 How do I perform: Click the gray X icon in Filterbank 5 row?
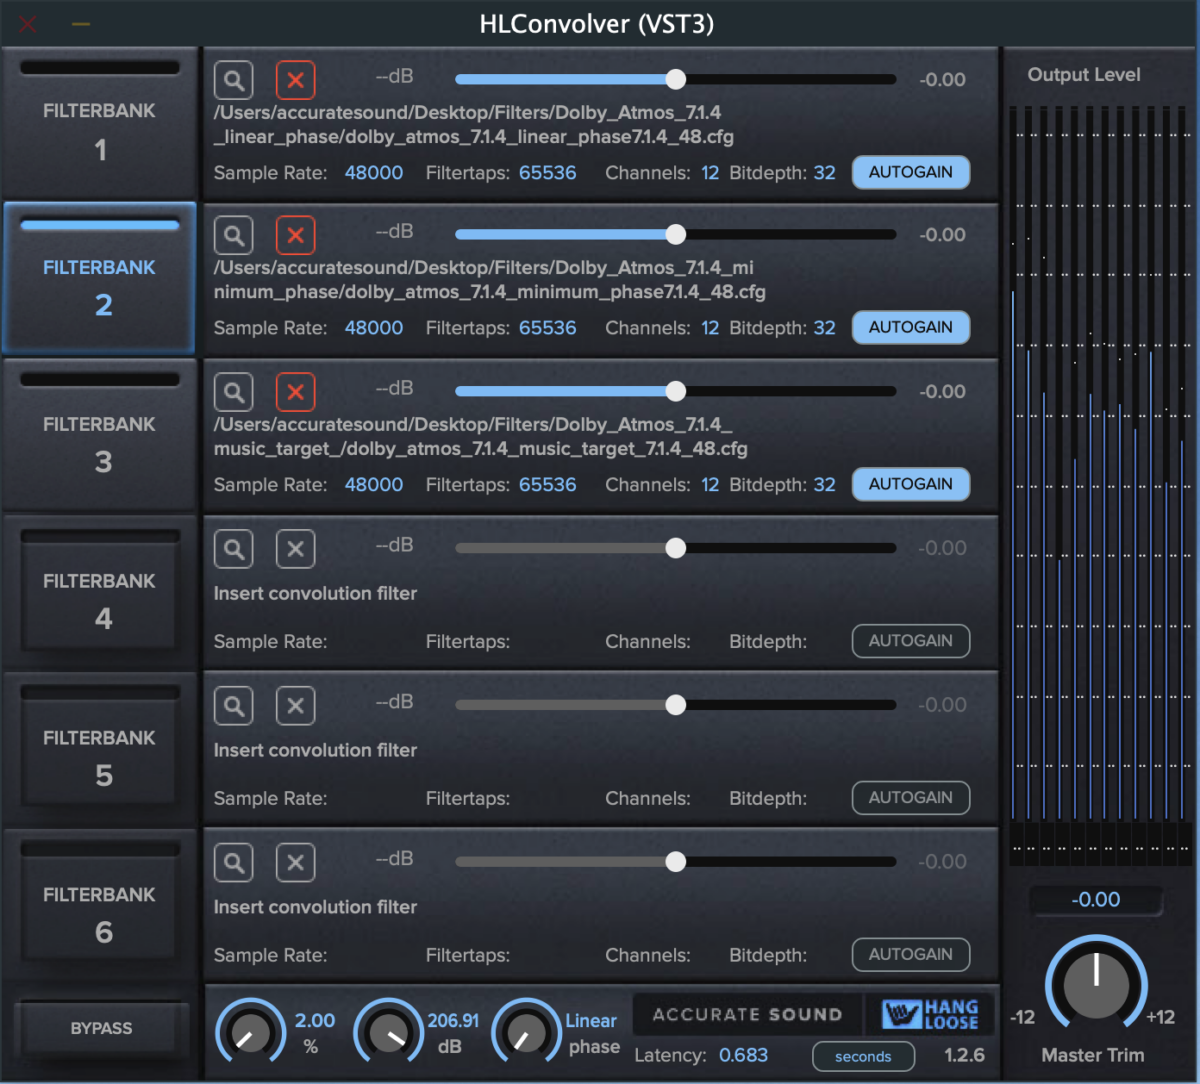click(295, 706)
